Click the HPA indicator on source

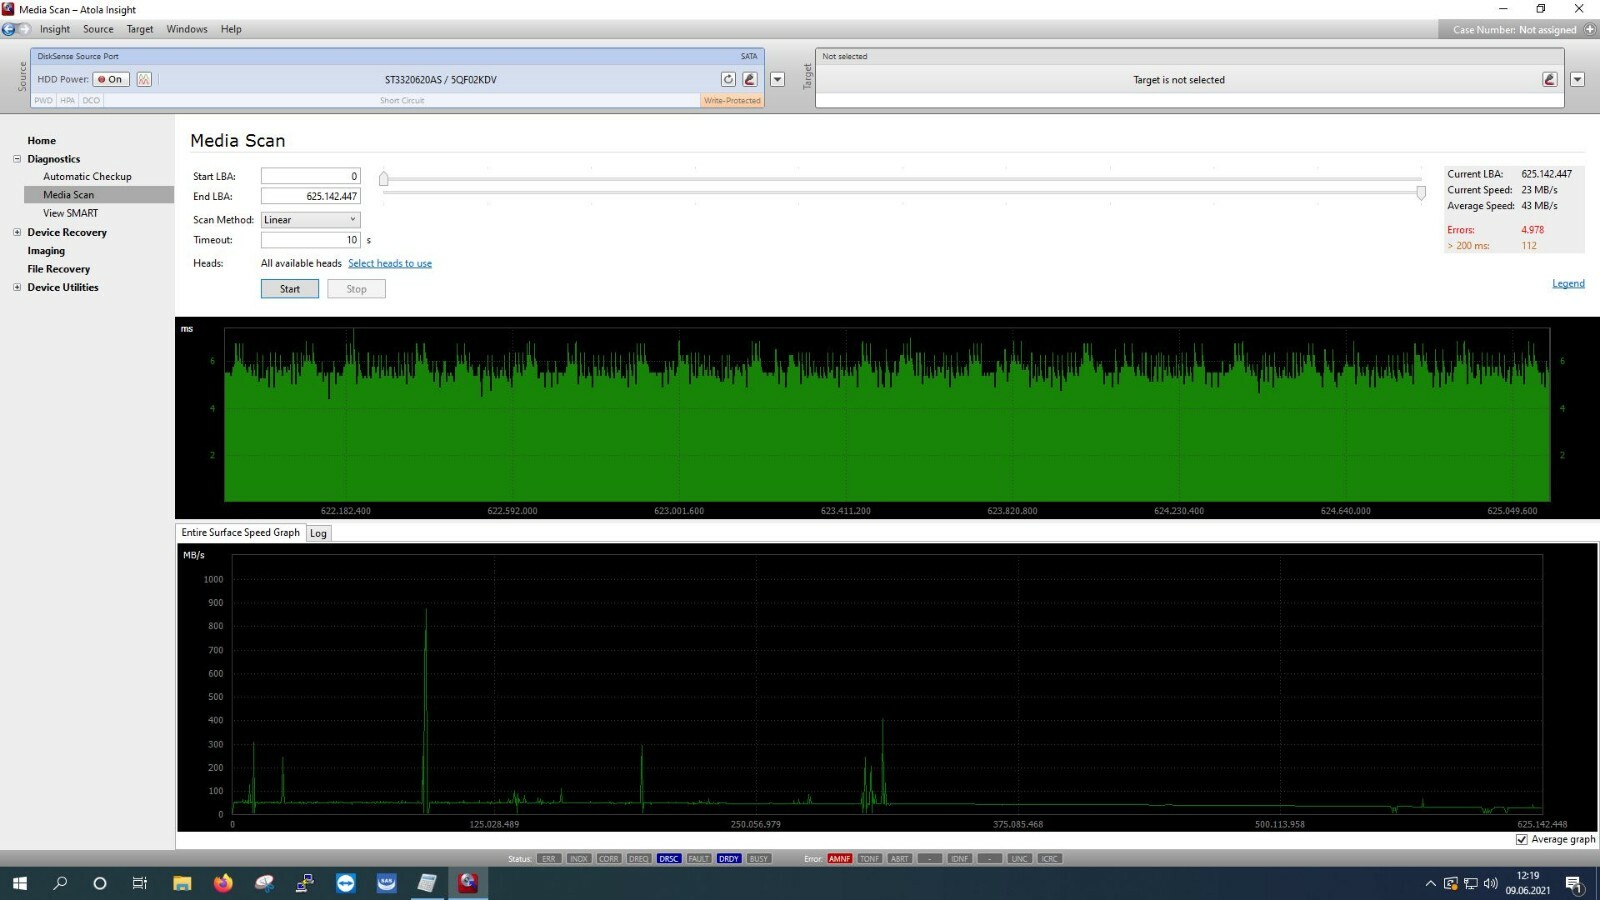(68, 100)
